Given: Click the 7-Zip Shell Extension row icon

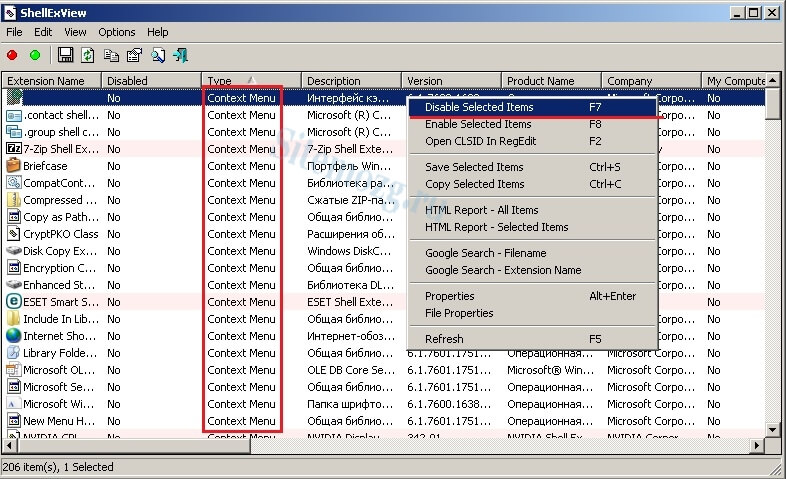Looking at the screenshot, I should (14, 149).
